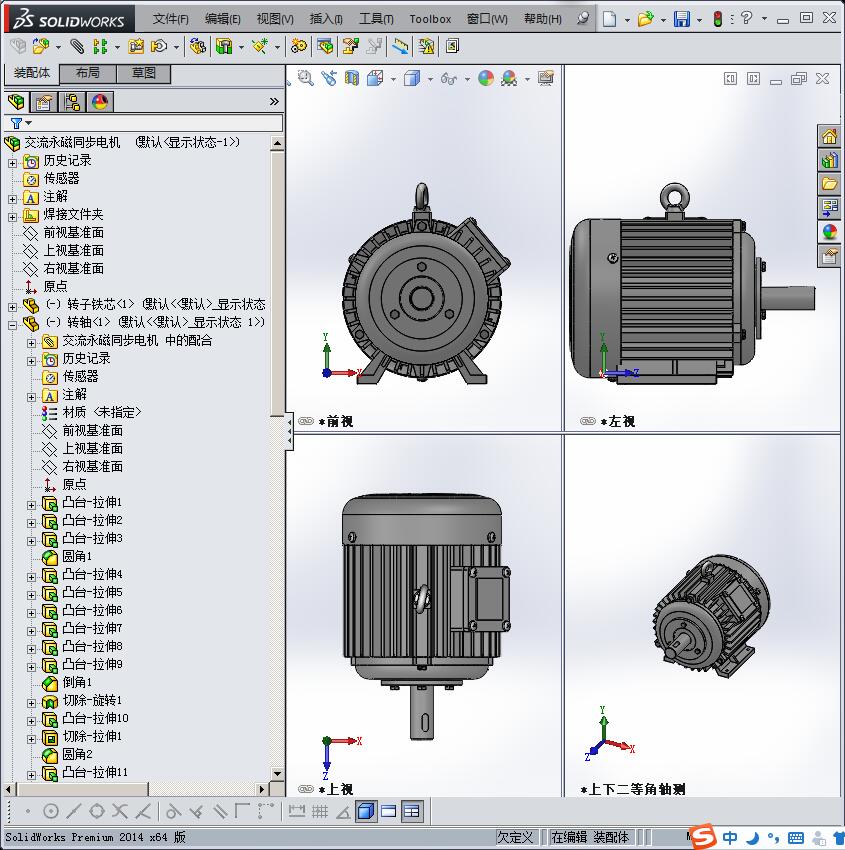The height and width of the screenshot is (850, 845).
Task: Click the Show Hidden Components icon
Action: pos(197,47)
